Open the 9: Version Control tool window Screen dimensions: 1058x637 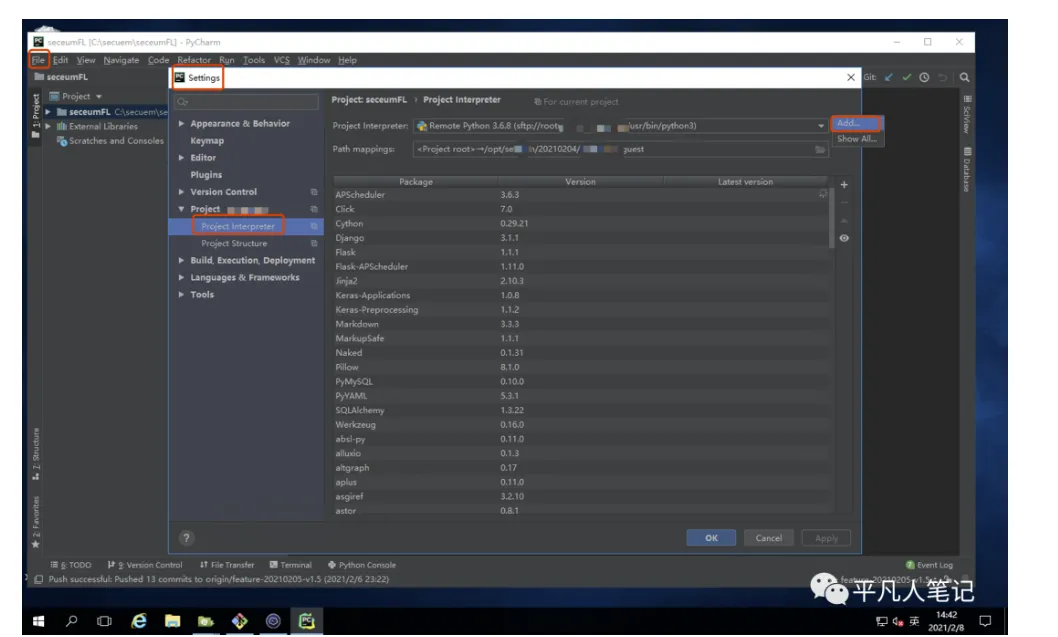point(145,565)
